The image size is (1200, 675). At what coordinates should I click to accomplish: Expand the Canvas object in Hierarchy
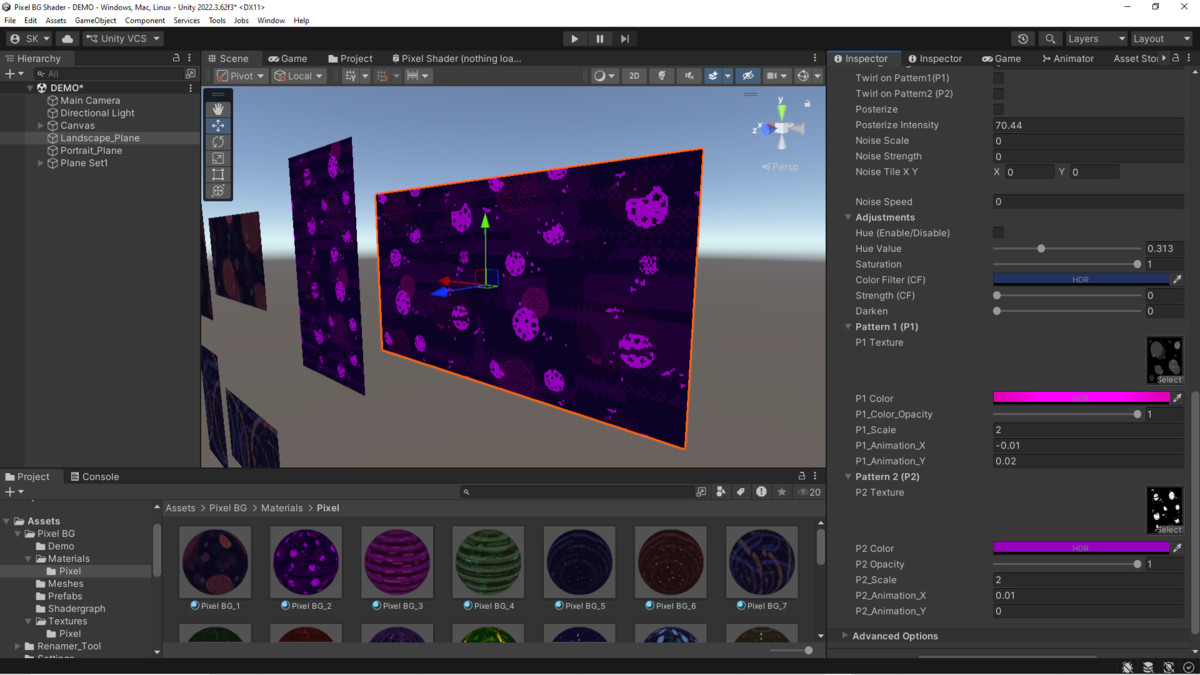click(x=41, y=126)
